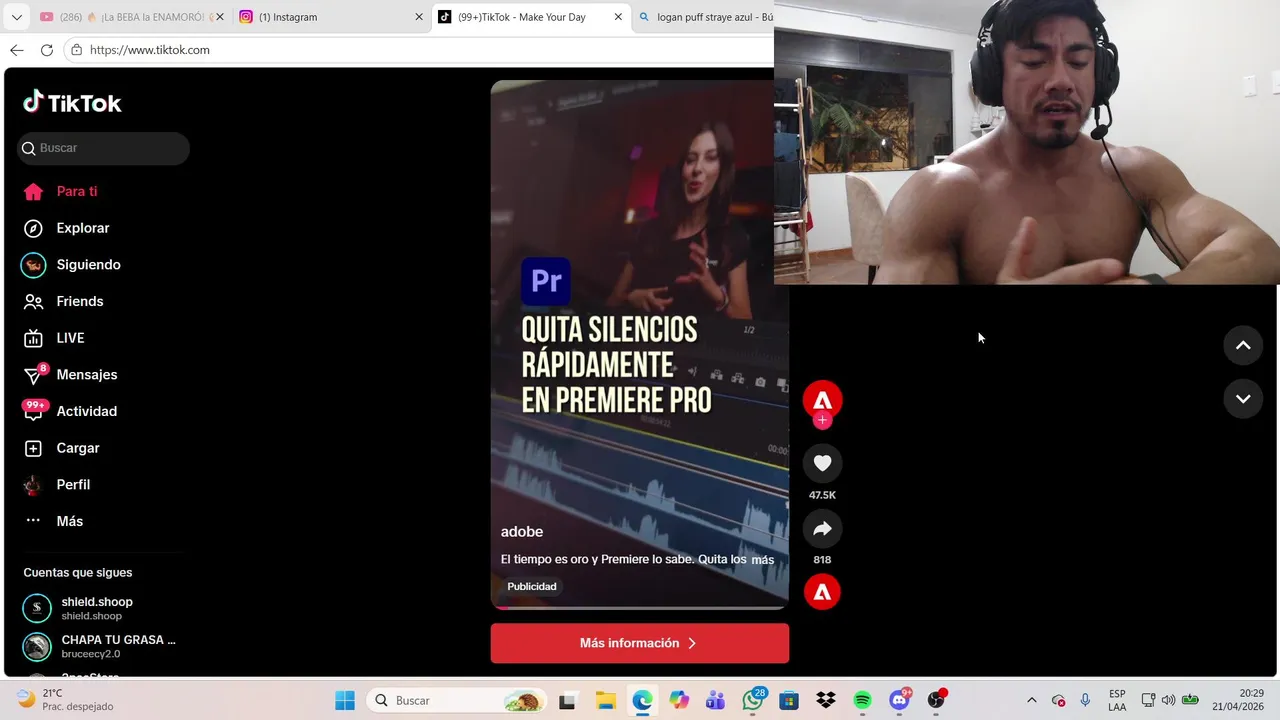1280x720 pixels.
Task: Open WhatsApp from the taskbar
Action: 753,700
